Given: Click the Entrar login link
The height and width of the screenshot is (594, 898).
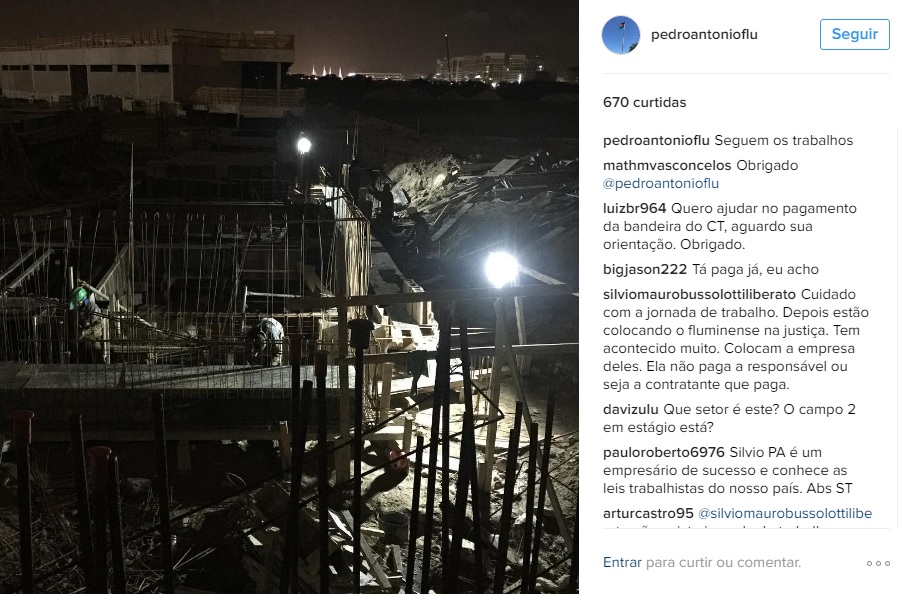Looking at the screenshot, I should (x=622, y=562).
